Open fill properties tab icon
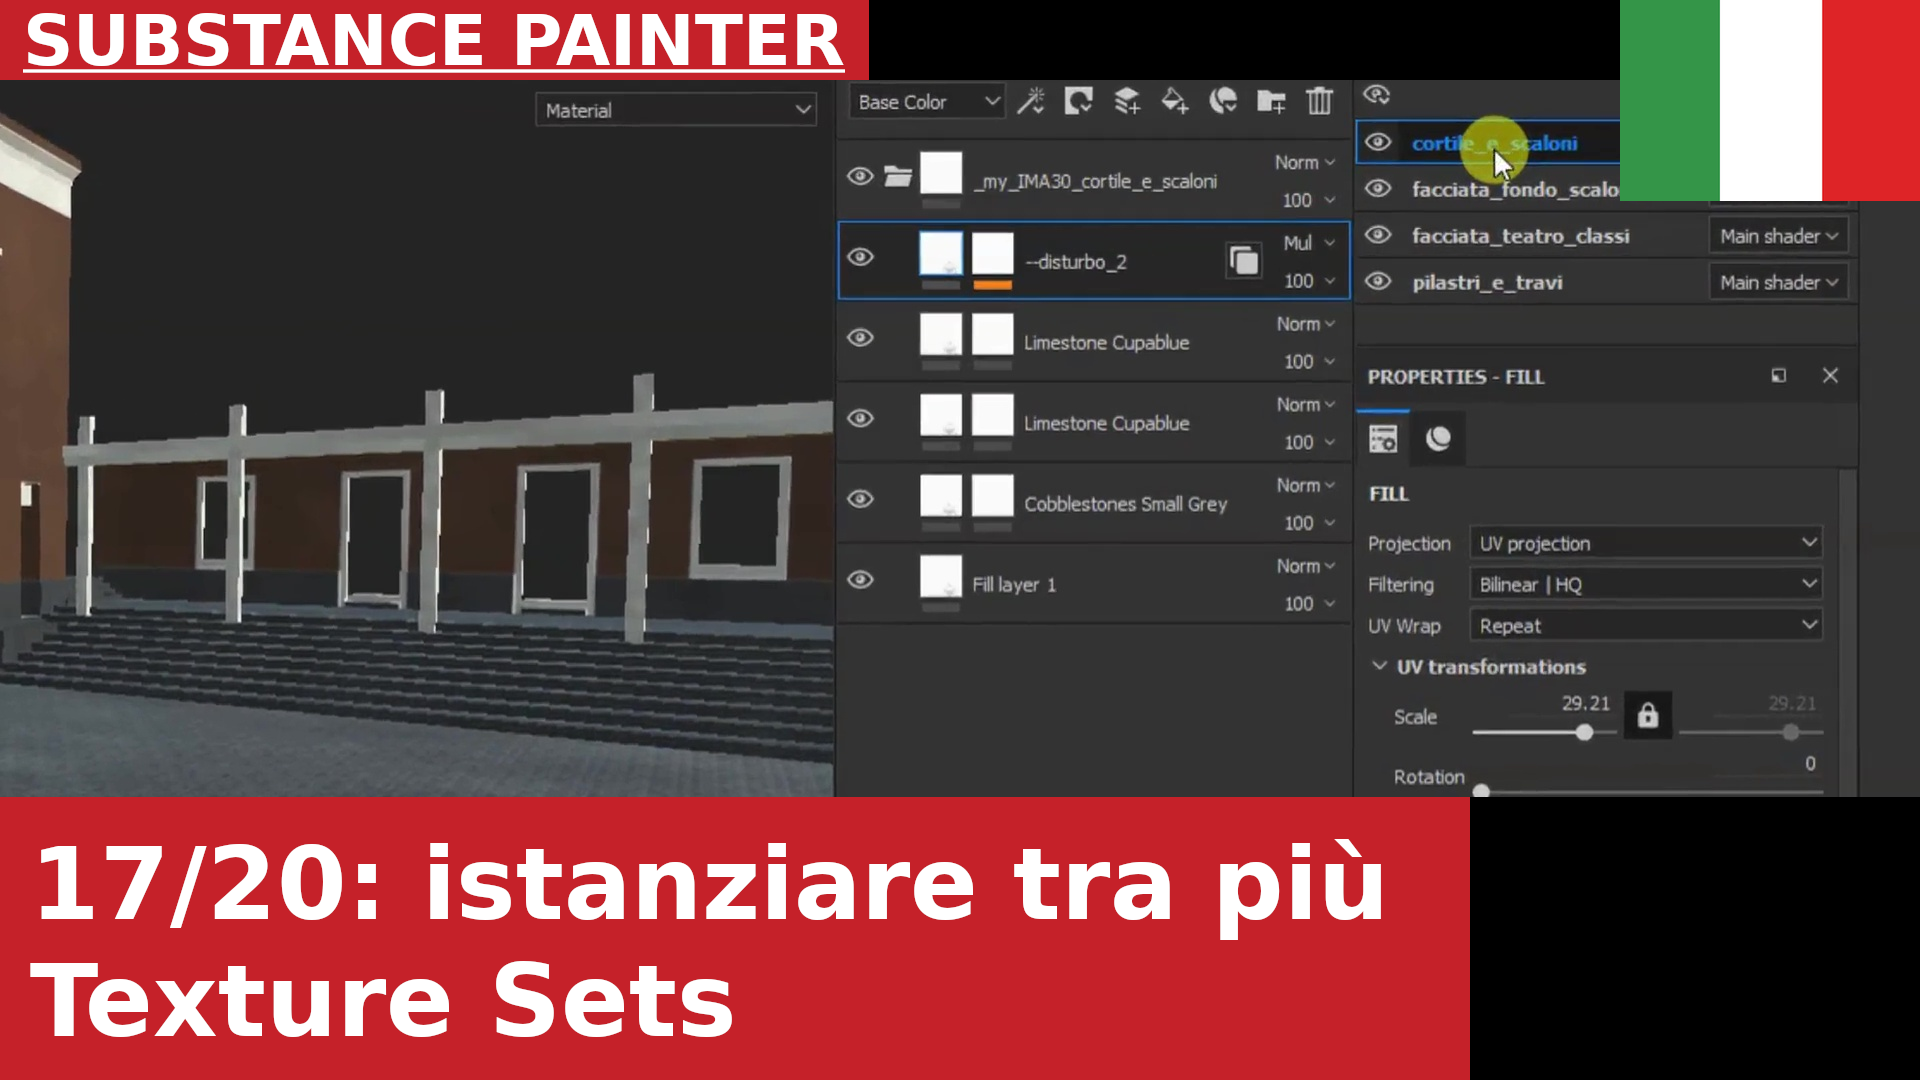1920x1080 pixels. click(1383, 439)
